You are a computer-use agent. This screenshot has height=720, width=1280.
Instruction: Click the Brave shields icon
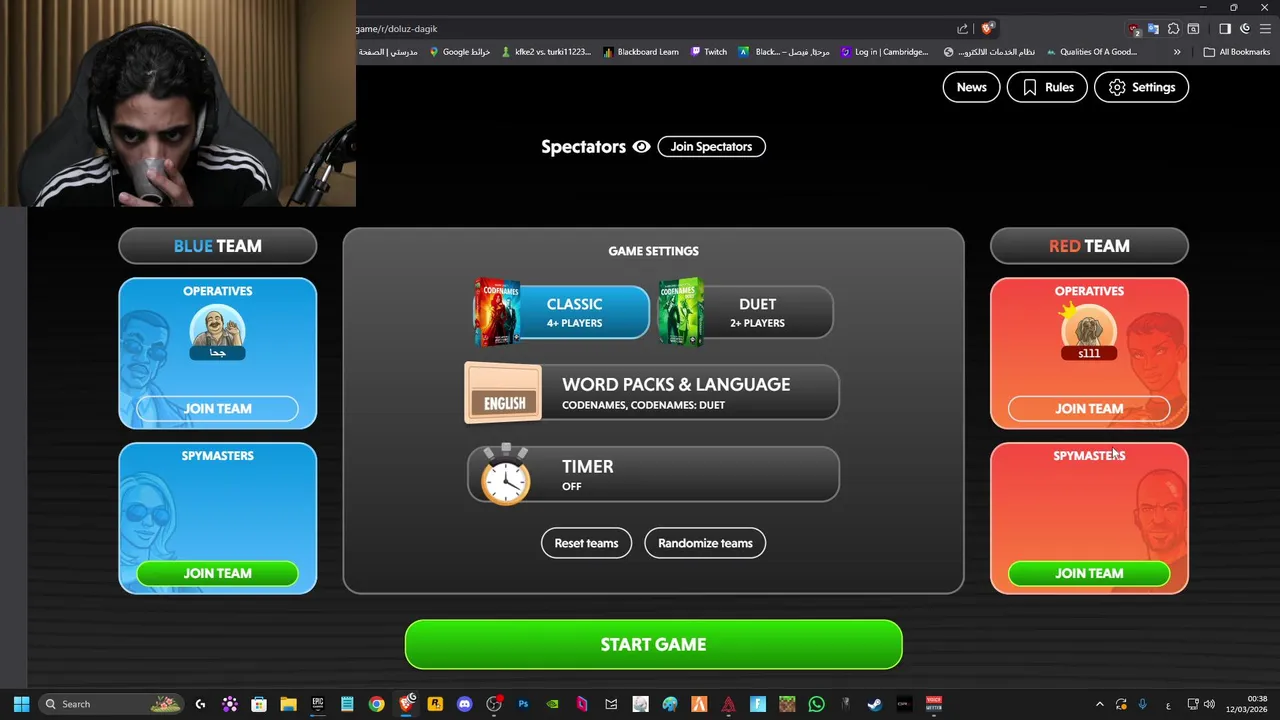click(987, 29)
